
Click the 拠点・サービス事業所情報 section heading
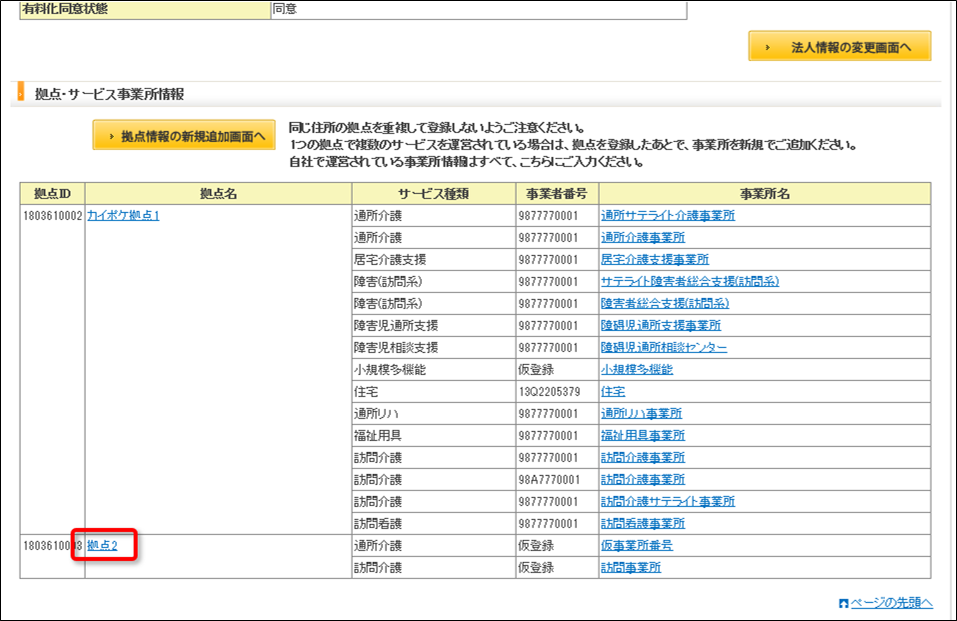[x=110, y=94]
